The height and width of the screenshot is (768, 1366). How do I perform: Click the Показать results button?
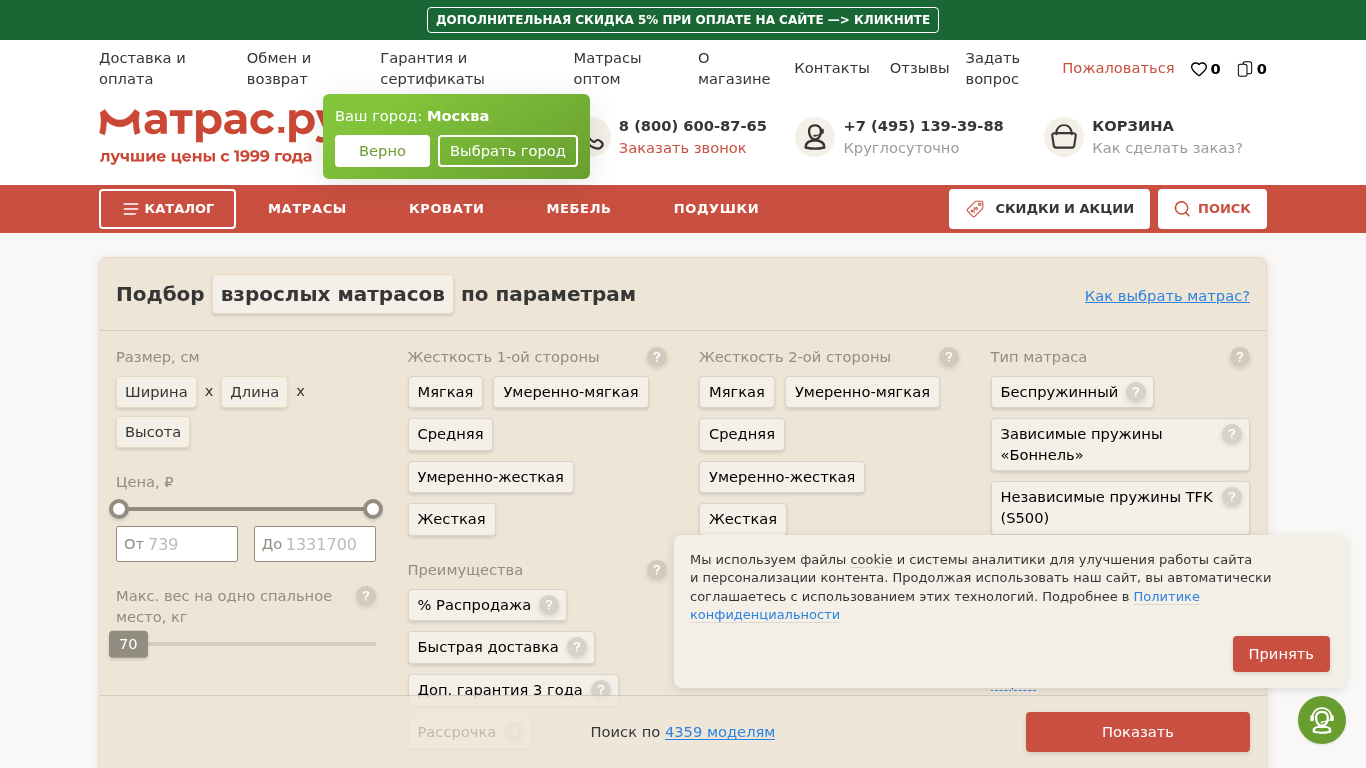pyautogui.click(x=1138, y=732)
